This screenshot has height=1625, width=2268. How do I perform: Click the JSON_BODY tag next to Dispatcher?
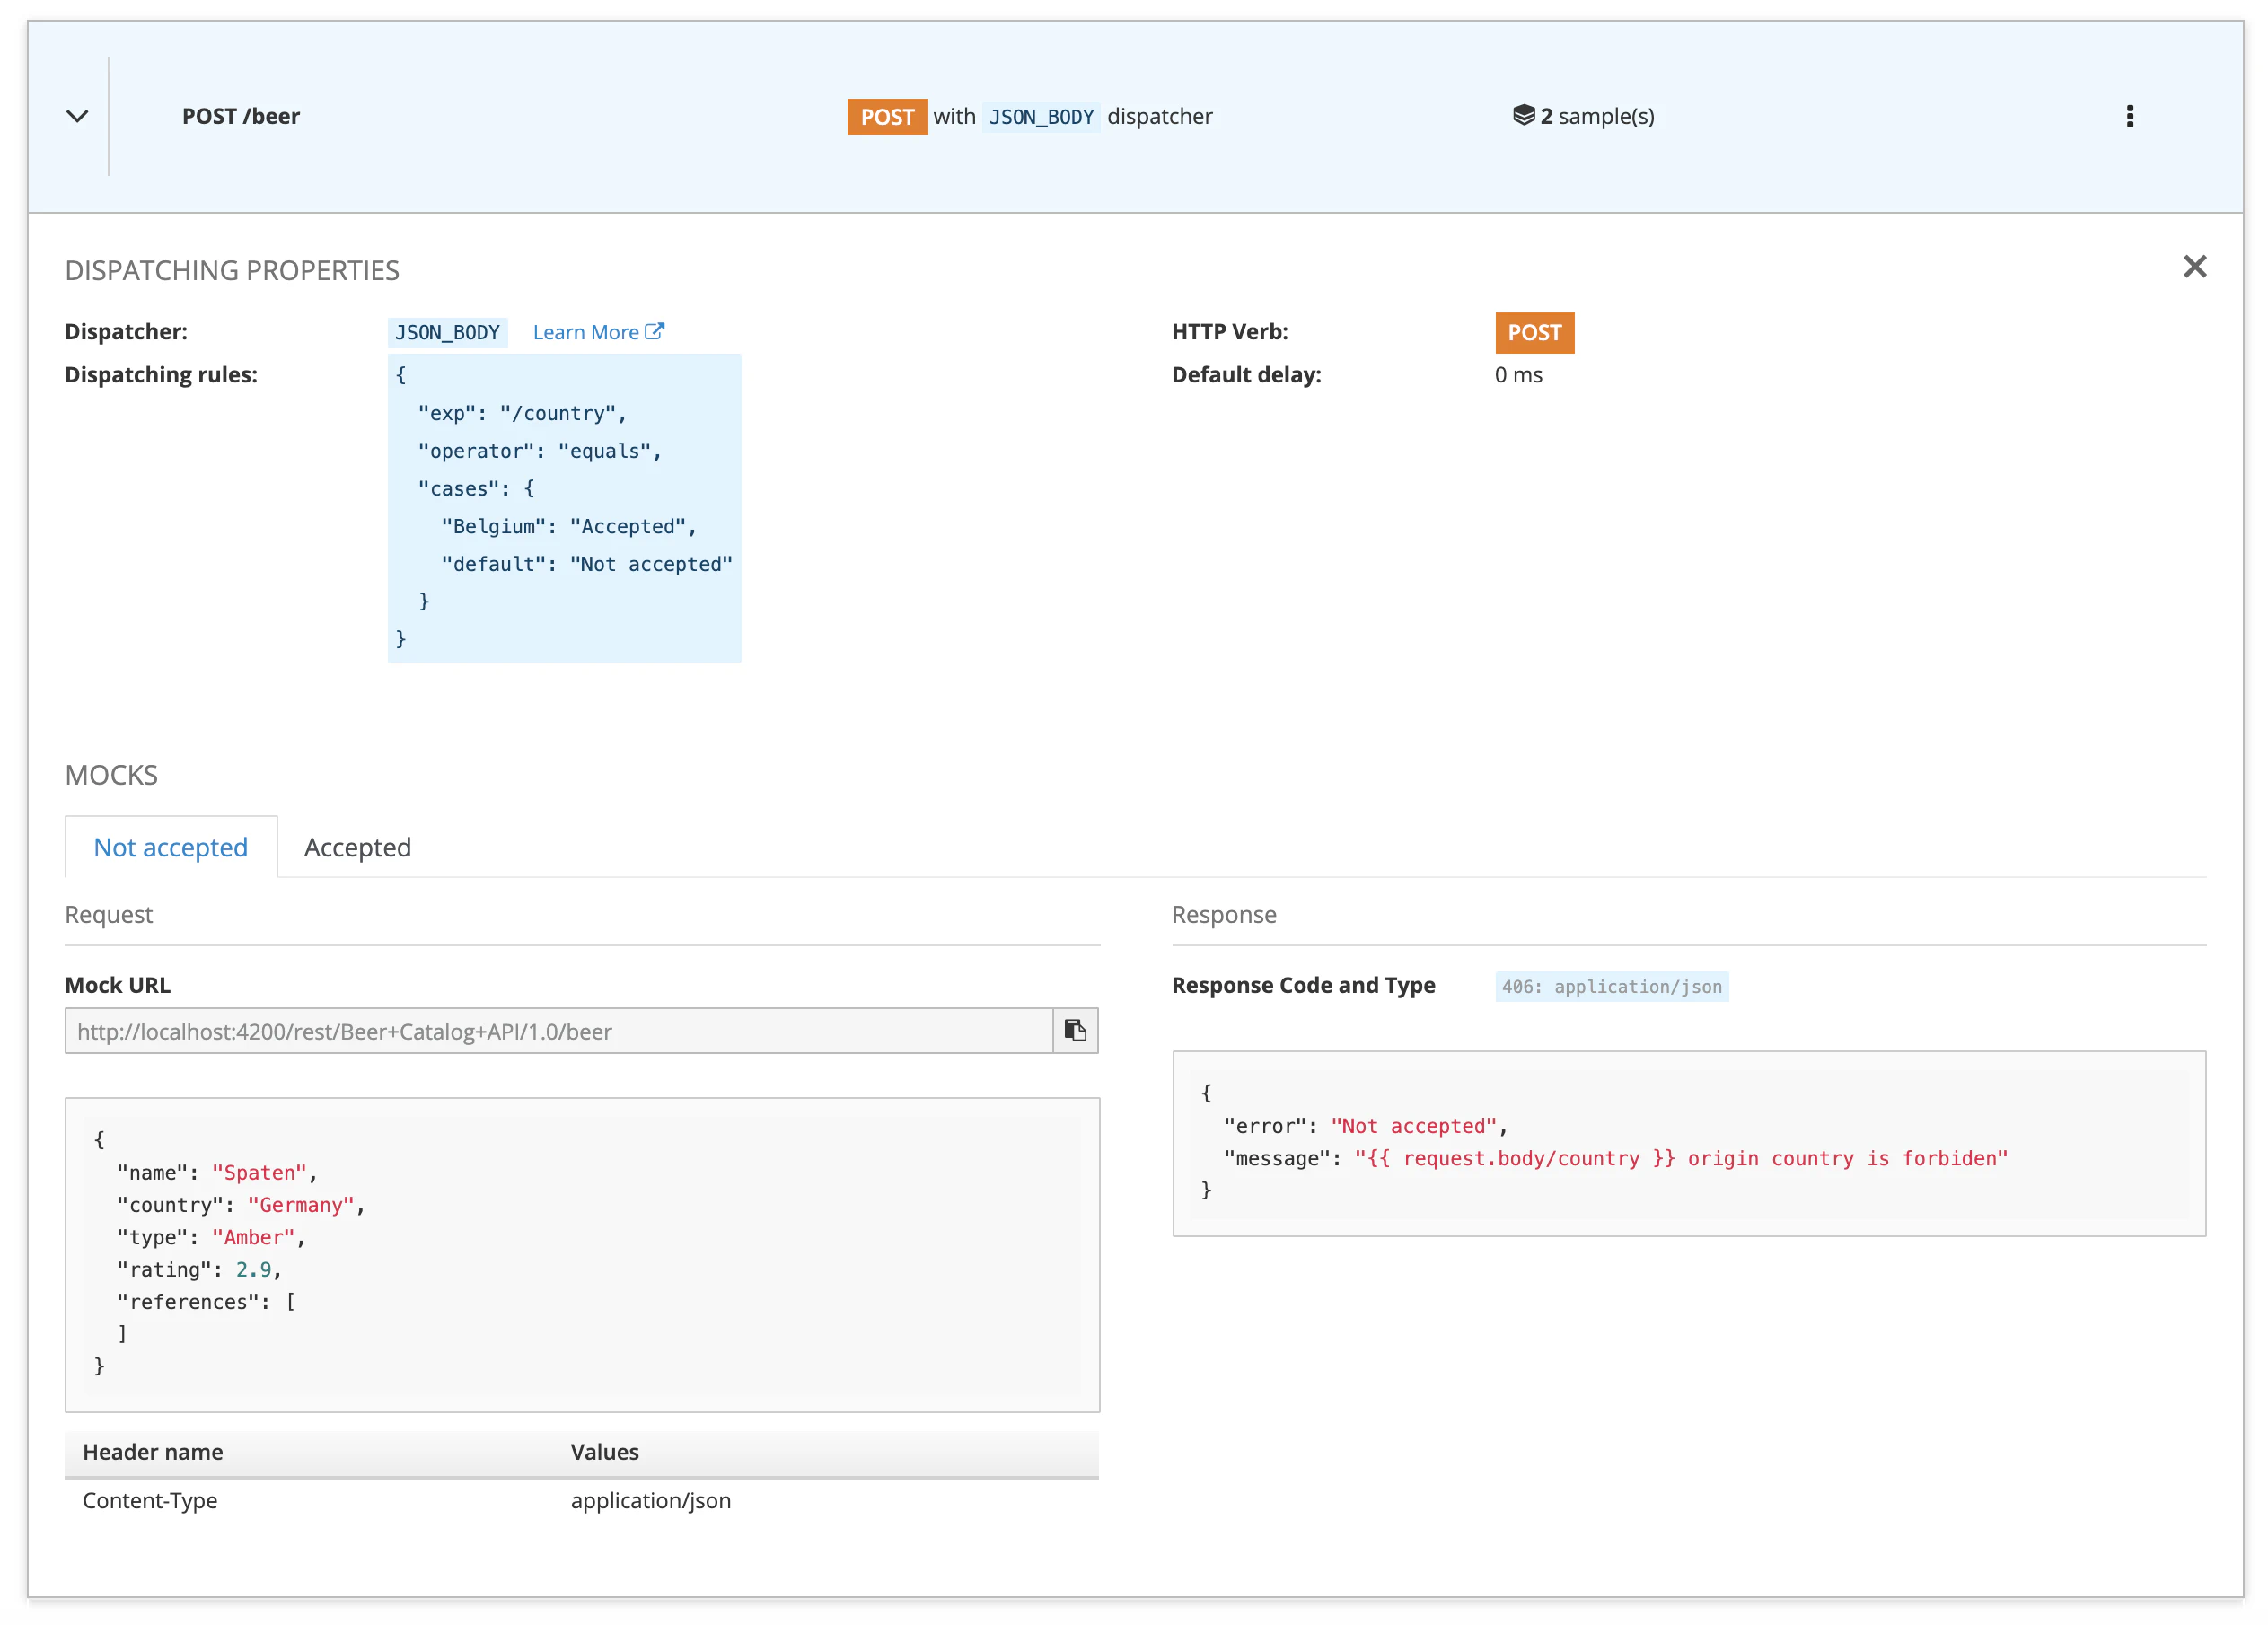pyautogui.click(x=447, y=332)
